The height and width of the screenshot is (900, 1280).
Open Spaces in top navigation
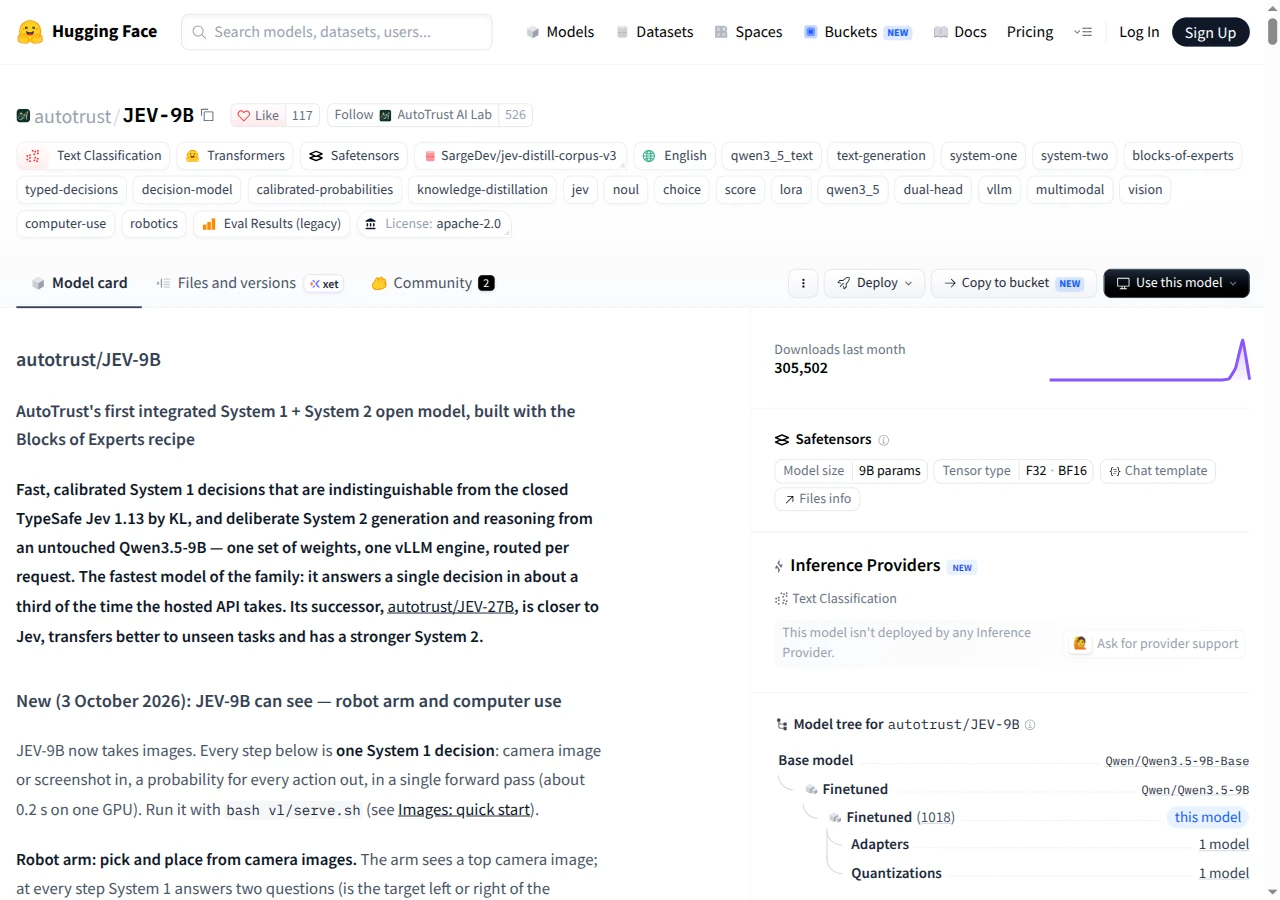(x=748, y=32)
